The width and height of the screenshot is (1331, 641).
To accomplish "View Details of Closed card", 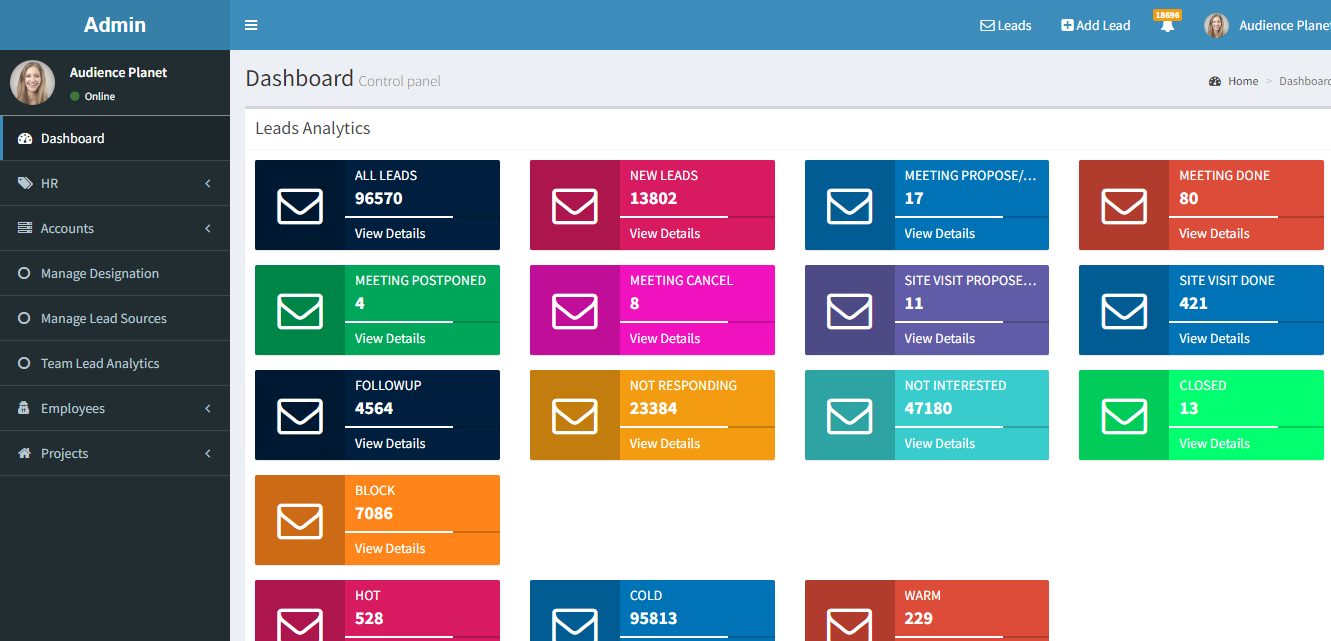I will point(1214,443).
